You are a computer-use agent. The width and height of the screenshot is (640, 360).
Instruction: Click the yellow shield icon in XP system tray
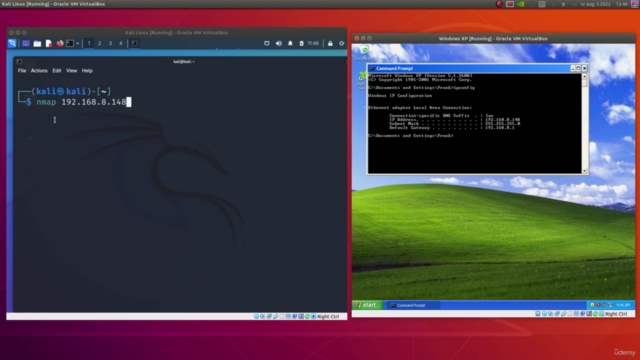coord(592,305)
